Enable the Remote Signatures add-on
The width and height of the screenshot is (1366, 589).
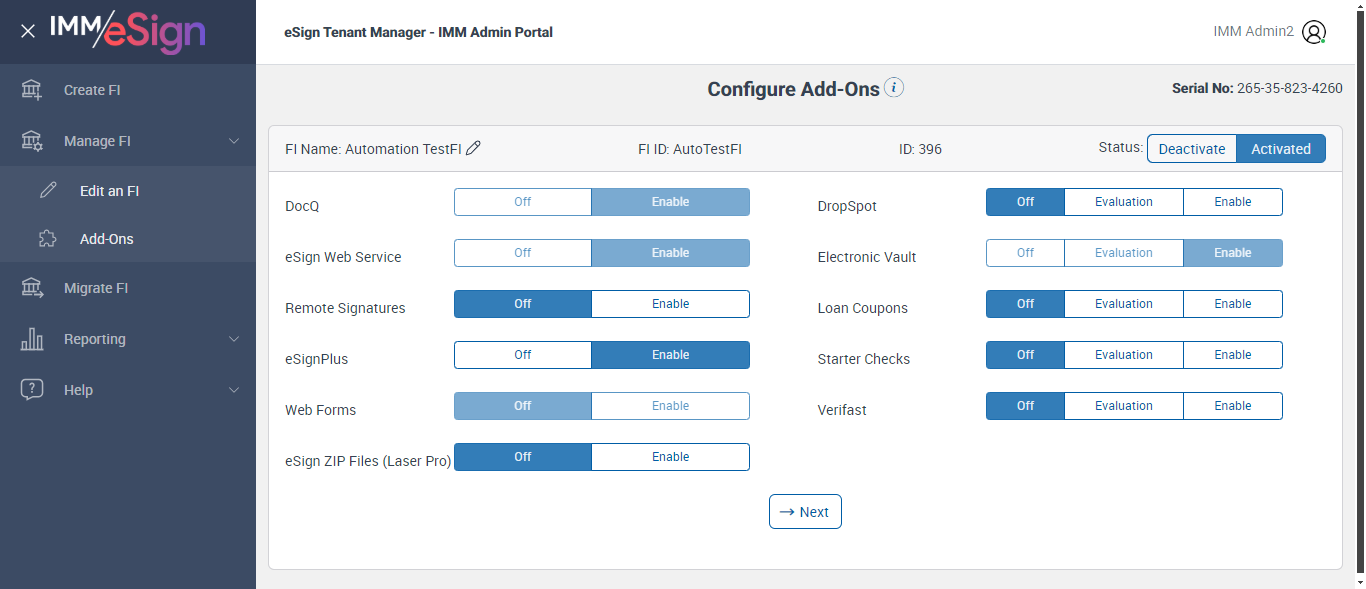[670, 304]
